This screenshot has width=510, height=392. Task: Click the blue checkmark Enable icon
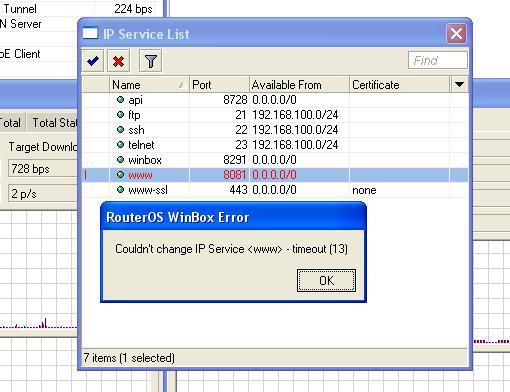(x=93, y=61)
